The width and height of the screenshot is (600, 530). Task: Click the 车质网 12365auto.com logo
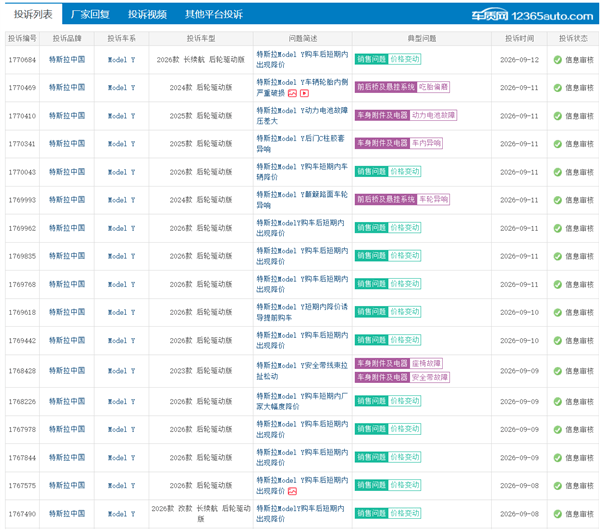click(532, 16)
